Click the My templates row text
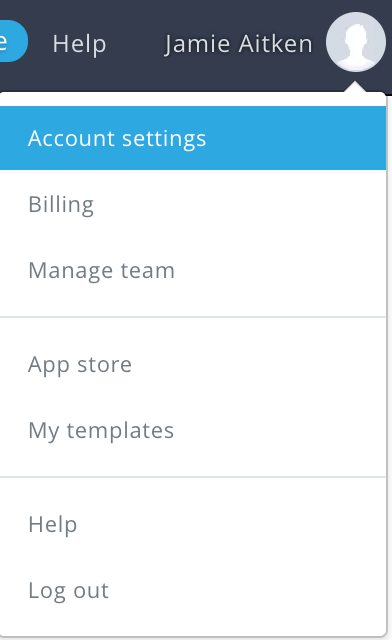 (x=101, y=431)
